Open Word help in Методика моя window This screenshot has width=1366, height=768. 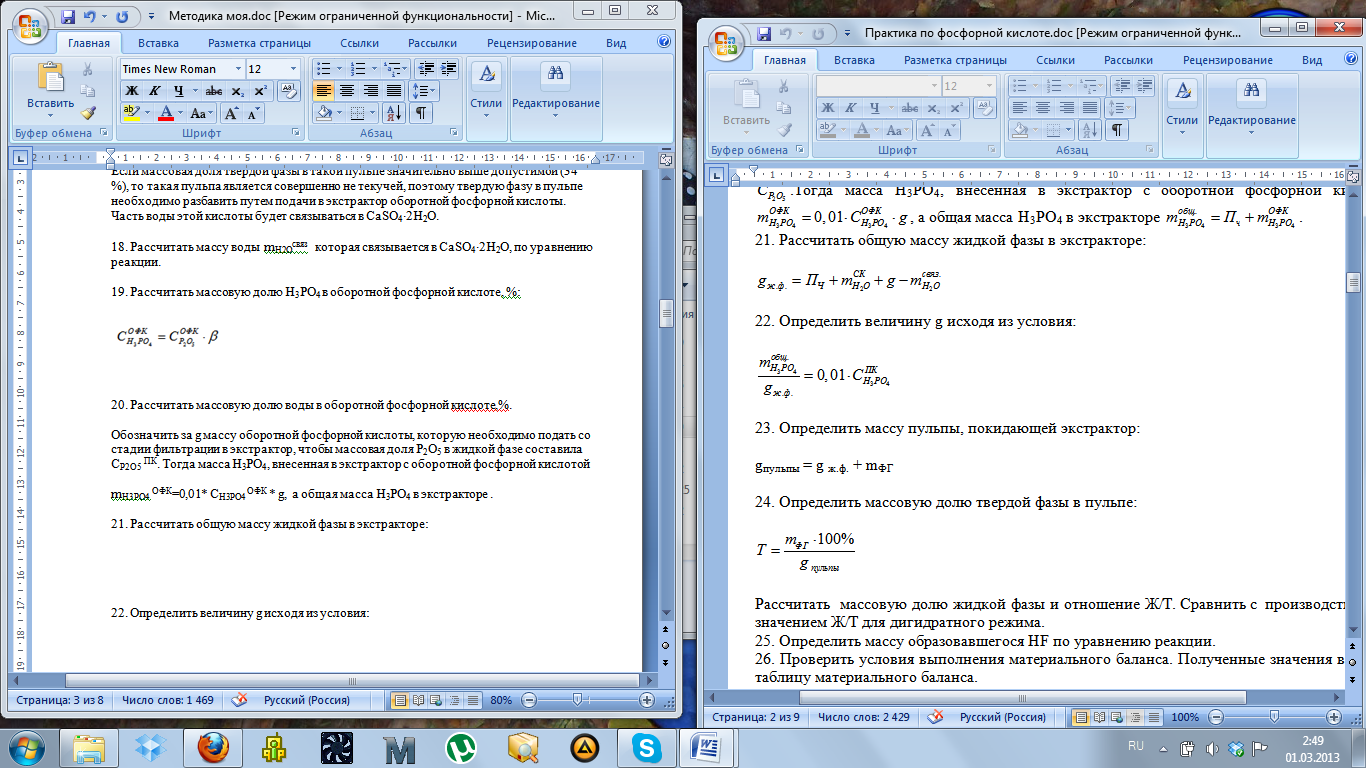(x=664, y=42)
